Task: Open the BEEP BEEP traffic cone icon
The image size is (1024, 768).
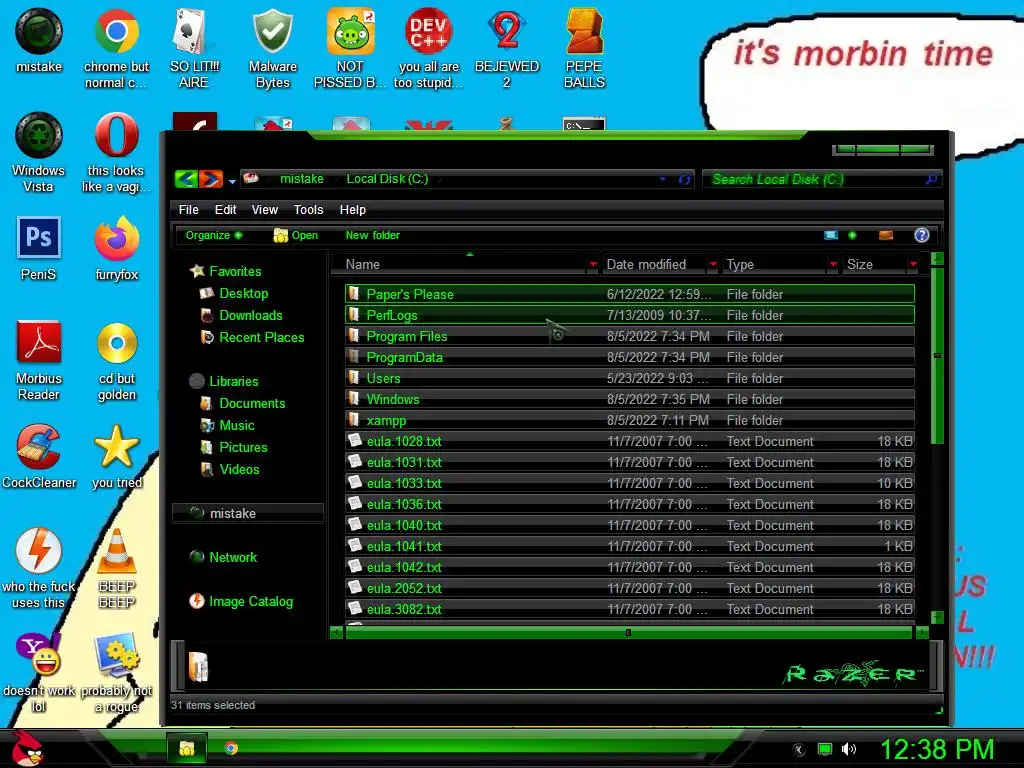Action: coord(117,567)
